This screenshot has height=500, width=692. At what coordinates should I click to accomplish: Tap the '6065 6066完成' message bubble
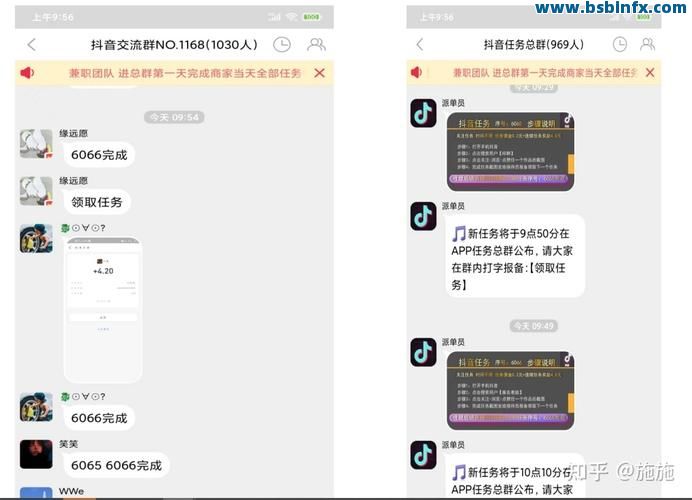pos(115,465)
